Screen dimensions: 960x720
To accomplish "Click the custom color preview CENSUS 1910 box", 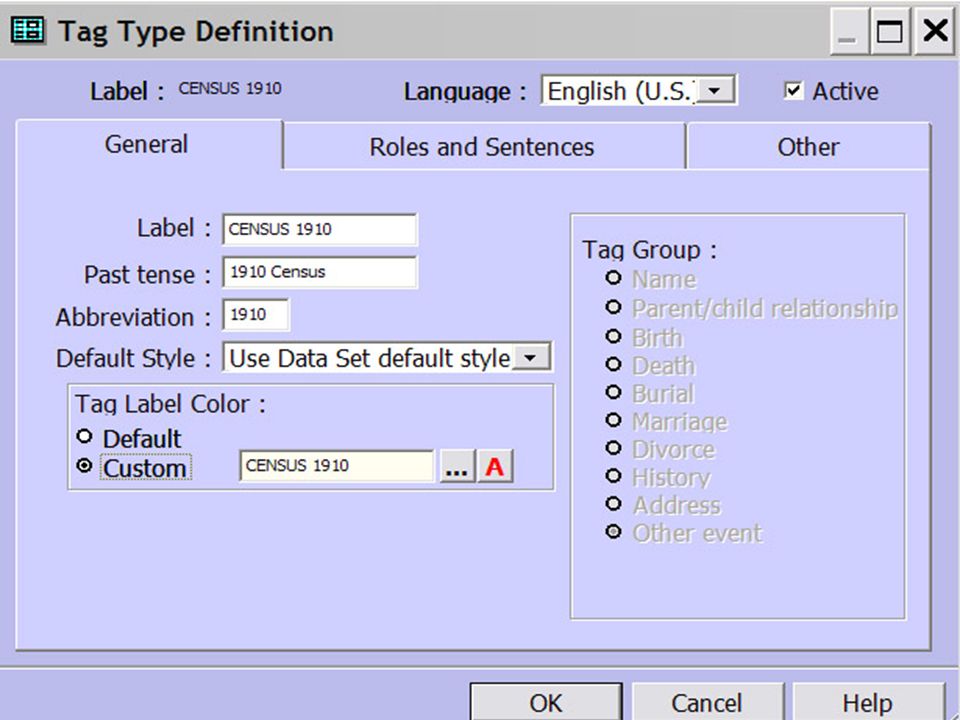I will click(x=337, y=466).
